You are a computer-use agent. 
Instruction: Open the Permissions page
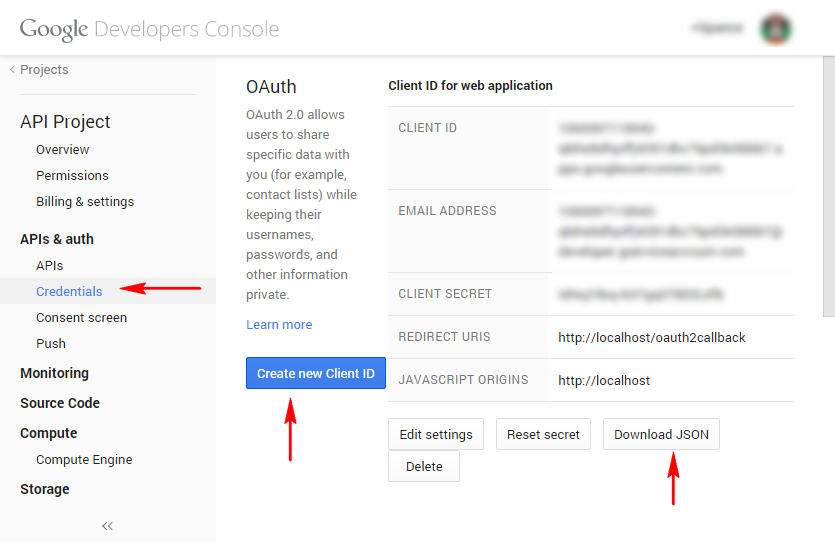[x=72, y=176]
